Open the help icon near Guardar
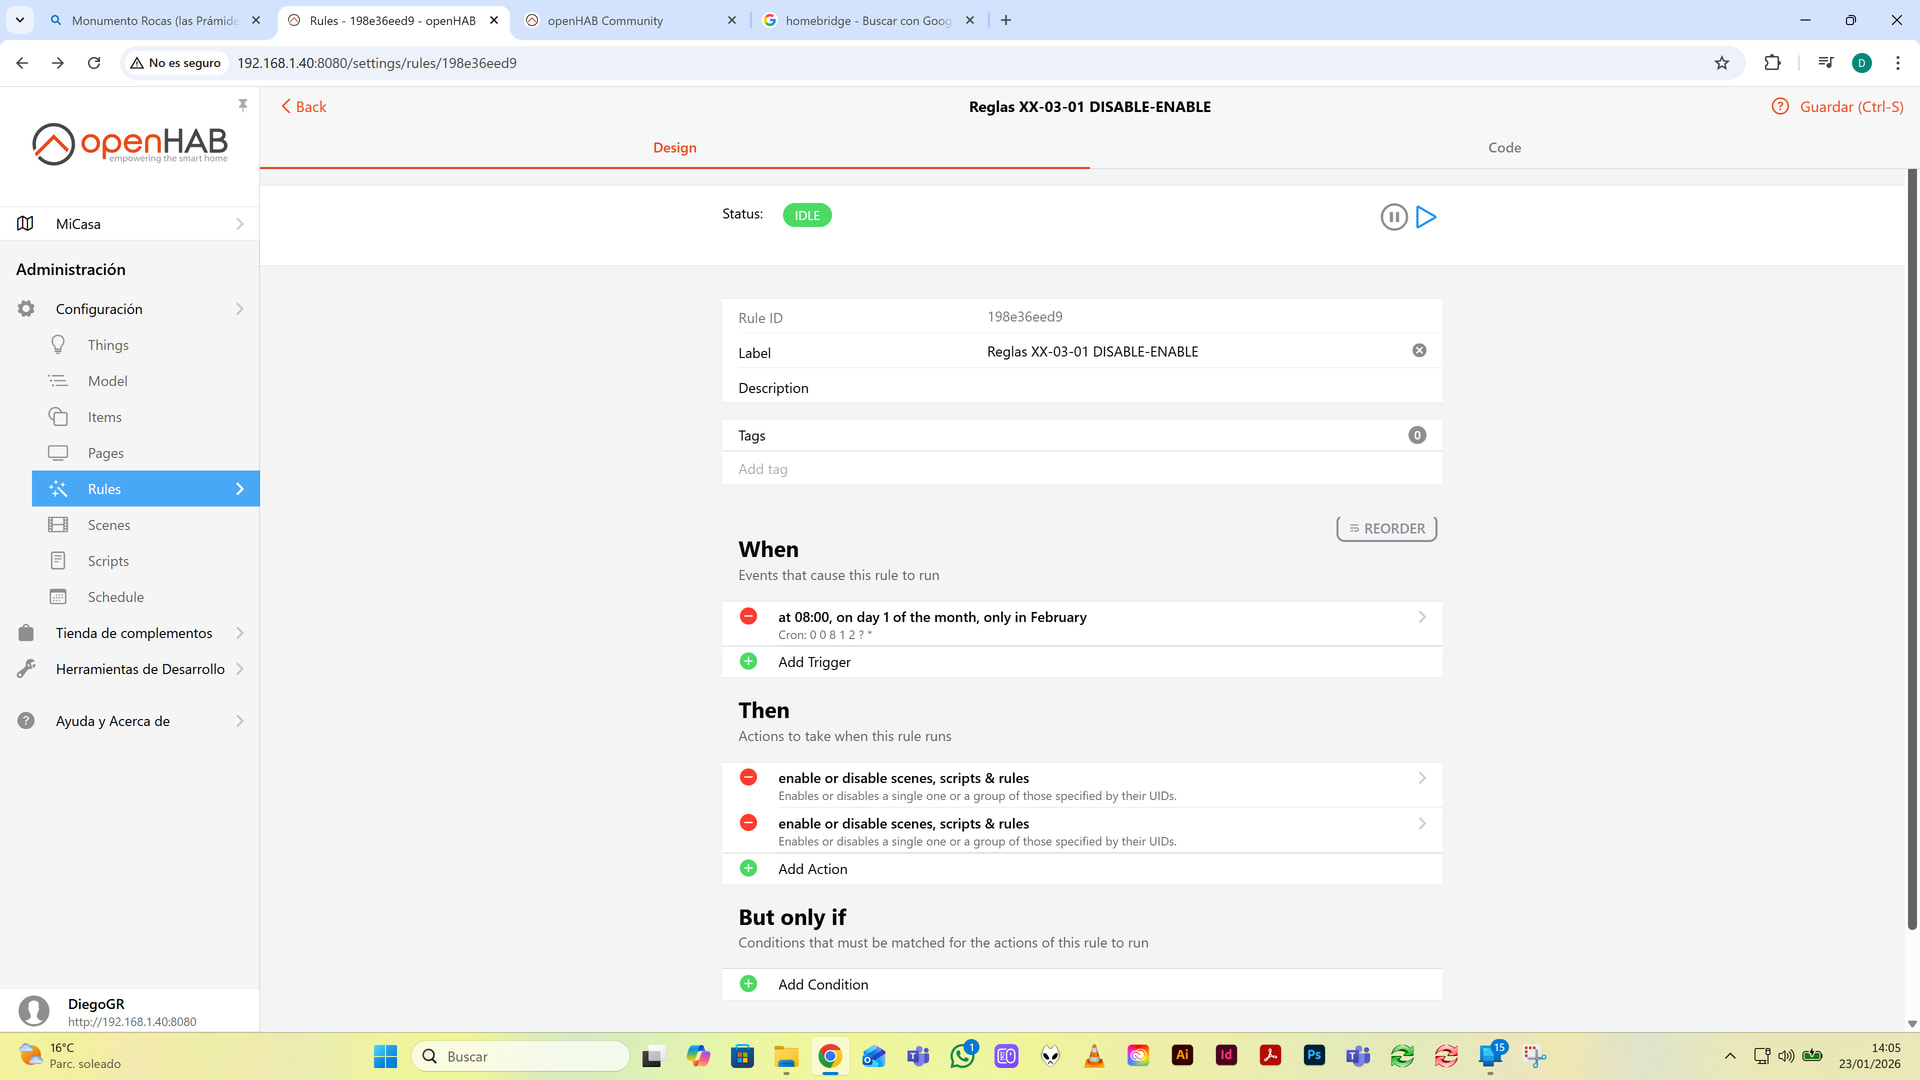 [x=1779, y=106]
